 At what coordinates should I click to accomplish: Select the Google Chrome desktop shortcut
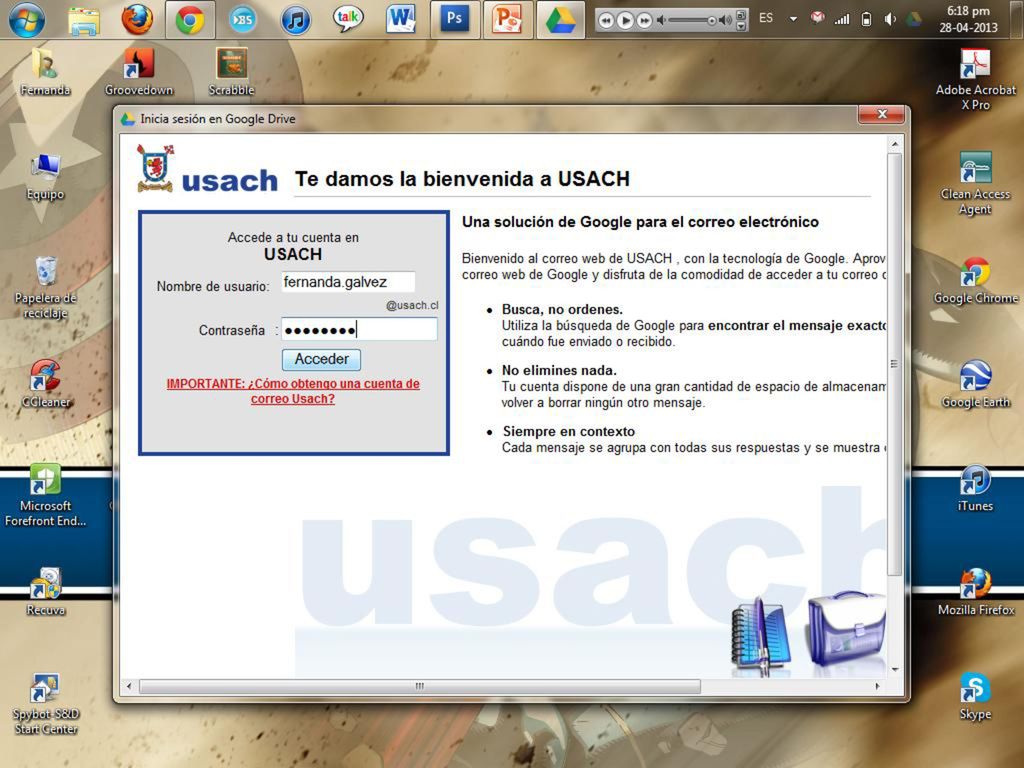pyautogui.click(x=976, y=281)
